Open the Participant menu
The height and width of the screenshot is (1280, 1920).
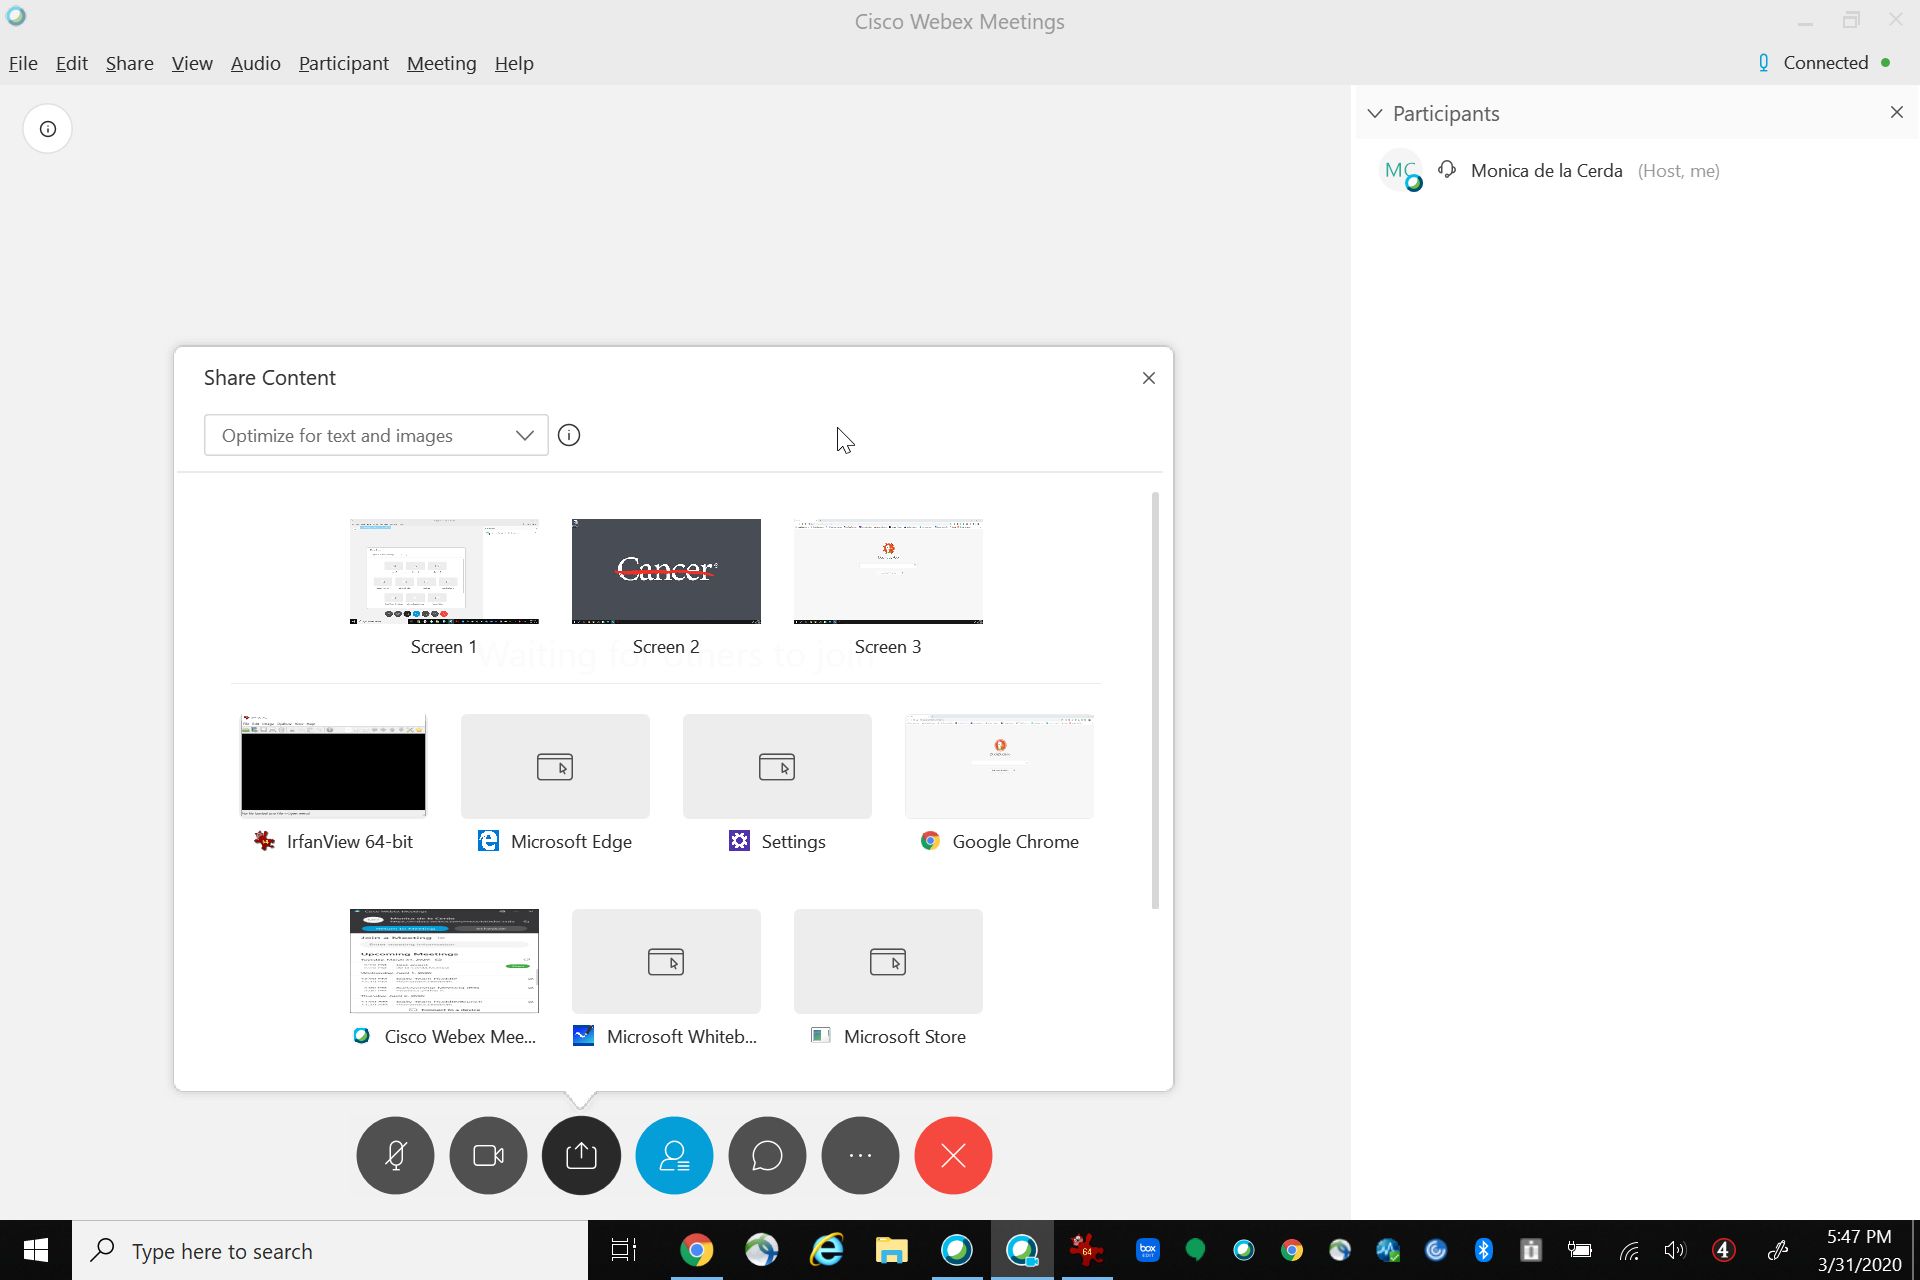(343, 63)
